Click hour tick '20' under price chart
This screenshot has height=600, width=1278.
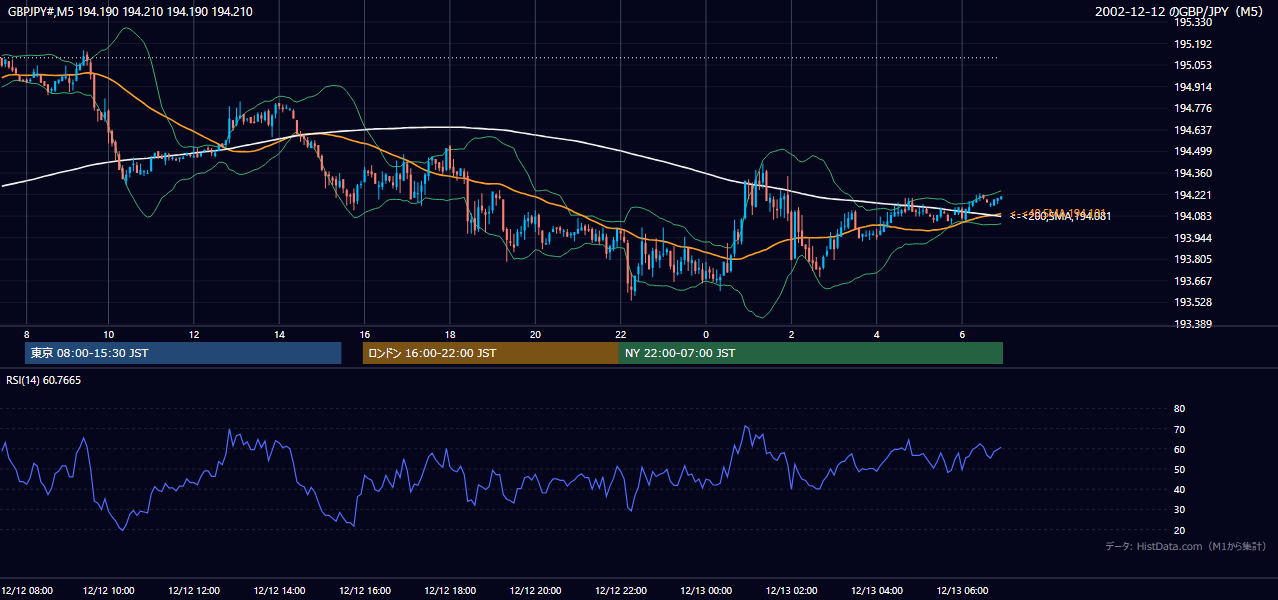pos(535,335)
